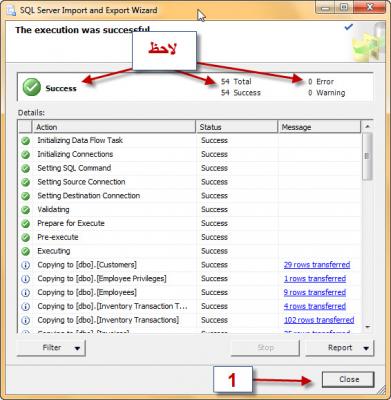Select the Copying to [dbo].[Customers] text
Image resolution: width=391 pixels, height=400 pixels.
point(87,265)
